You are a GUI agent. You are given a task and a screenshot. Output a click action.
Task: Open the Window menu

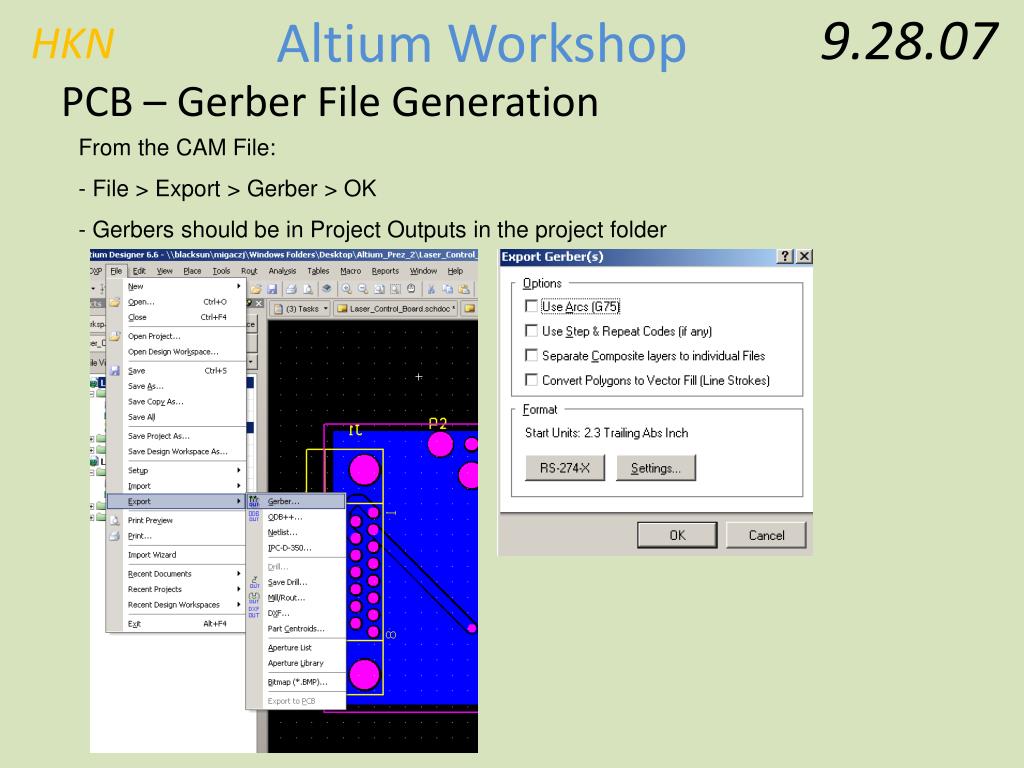tap(423, 271)
